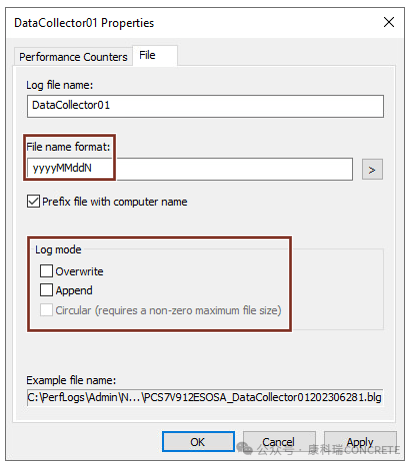Enable the Overwrite log mode checkbox
This screenshot has height=466, width=412.
(x=46, y=271)
